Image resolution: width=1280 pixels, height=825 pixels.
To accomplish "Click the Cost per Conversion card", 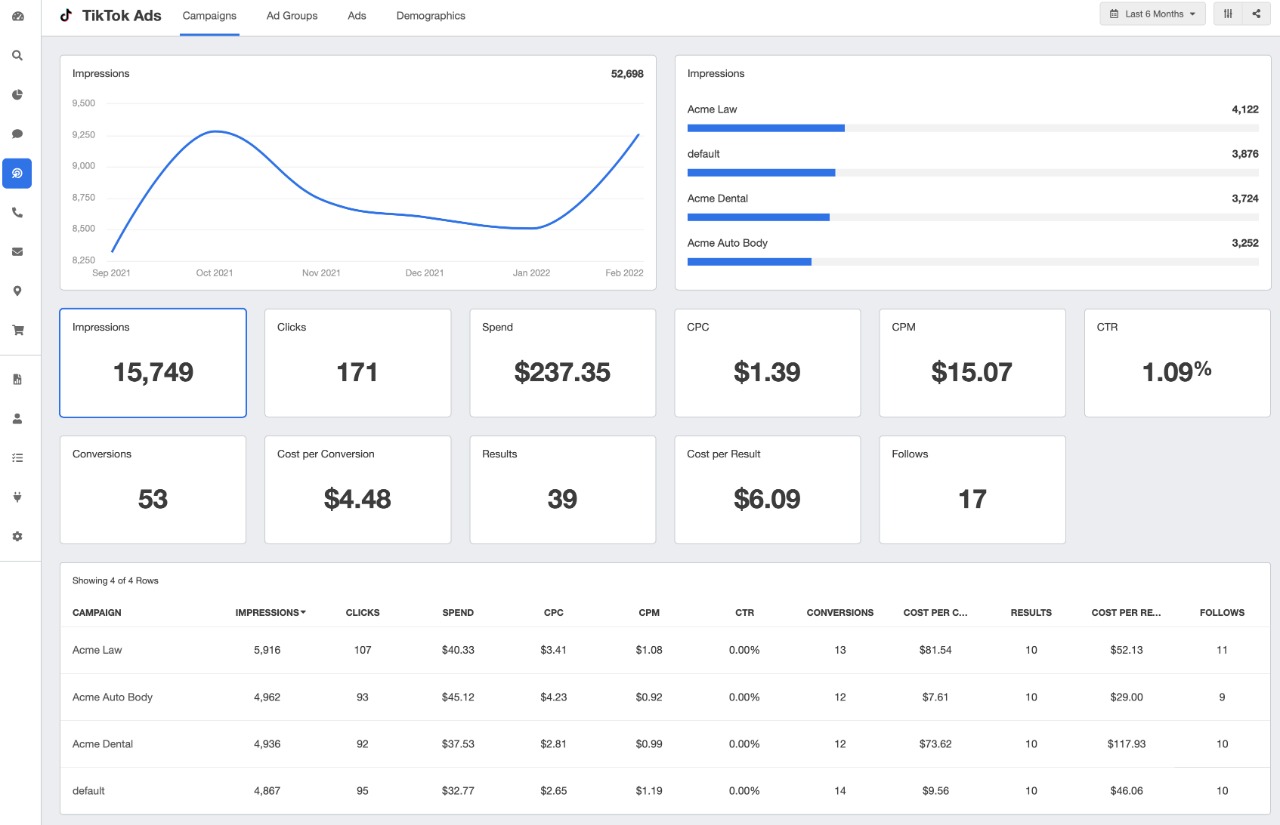I will (357, 490).
